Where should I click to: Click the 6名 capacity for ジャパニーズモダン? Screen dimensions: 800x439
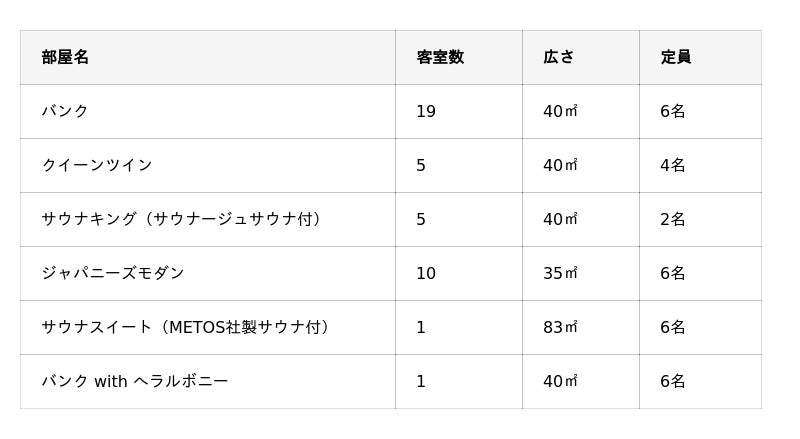[672, 274]
